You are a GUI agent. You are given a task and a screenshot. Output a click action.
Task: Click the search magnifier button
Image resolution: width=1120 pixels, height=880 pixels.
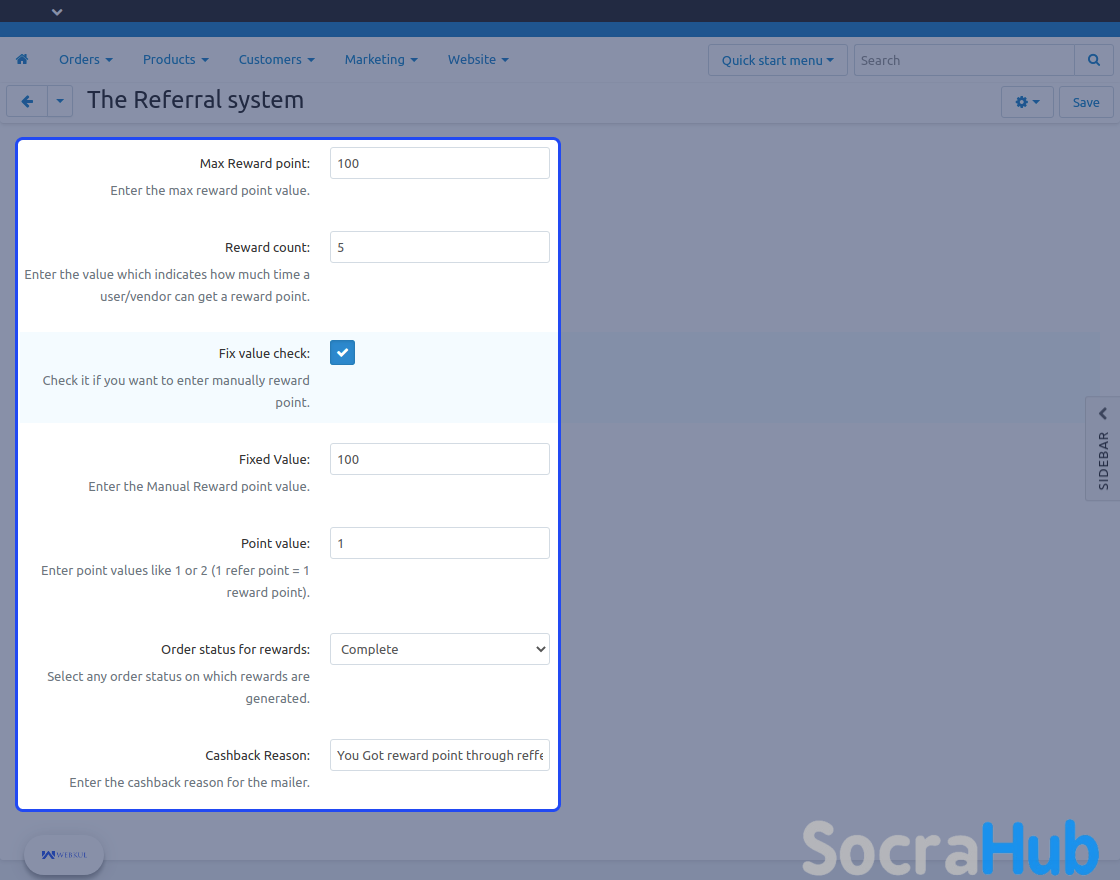point(1093,60)
